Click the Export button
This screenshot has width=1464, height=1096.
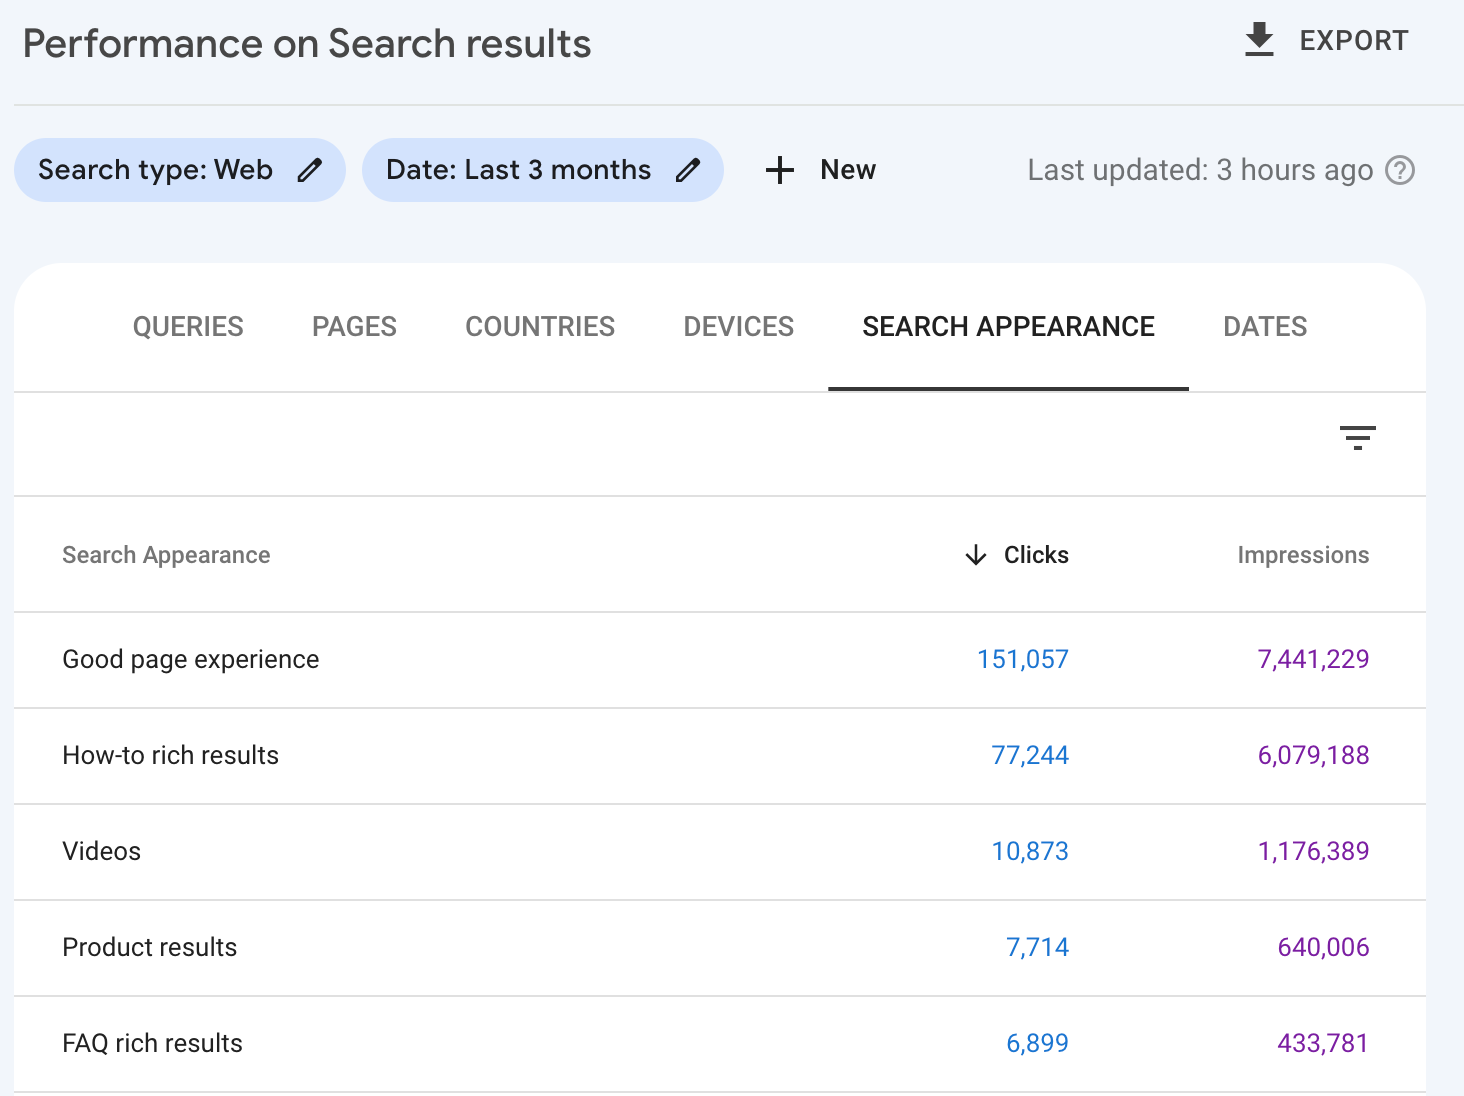point(1354,40)
